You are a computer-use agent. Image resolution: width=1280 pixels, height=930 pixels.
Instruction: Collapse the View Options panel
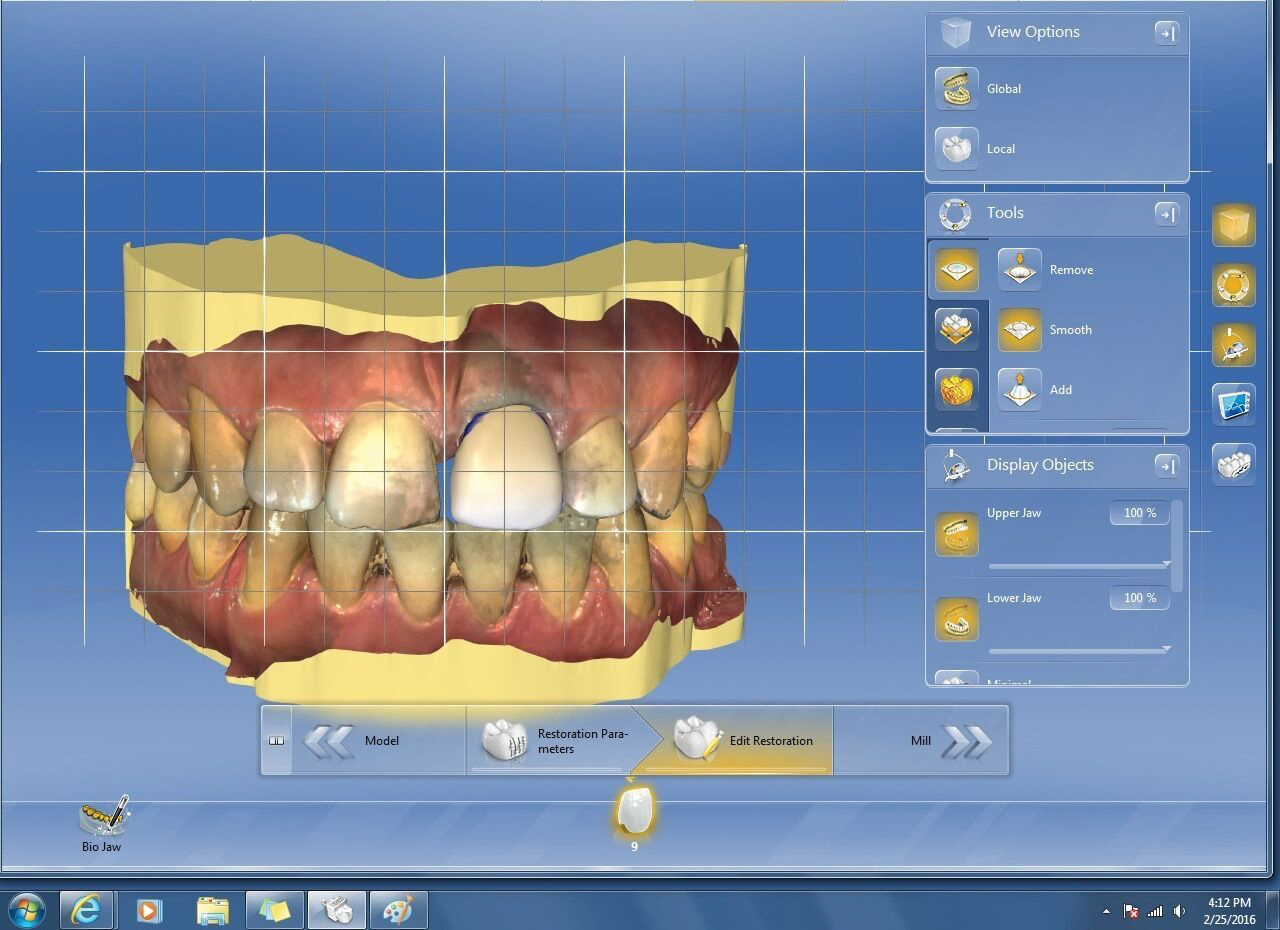click(1167, 33)
